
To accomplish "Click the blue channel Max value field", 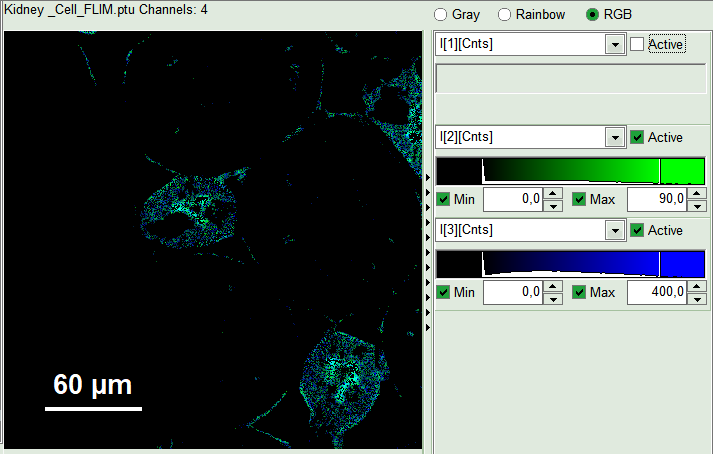I will point(656,293).
